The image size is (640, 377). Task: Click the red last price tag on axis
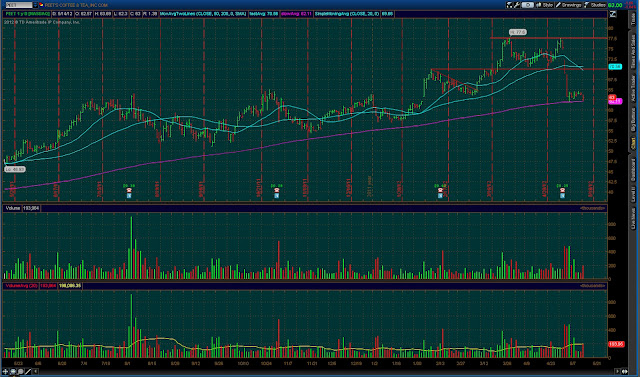click(x=612, y=97)
